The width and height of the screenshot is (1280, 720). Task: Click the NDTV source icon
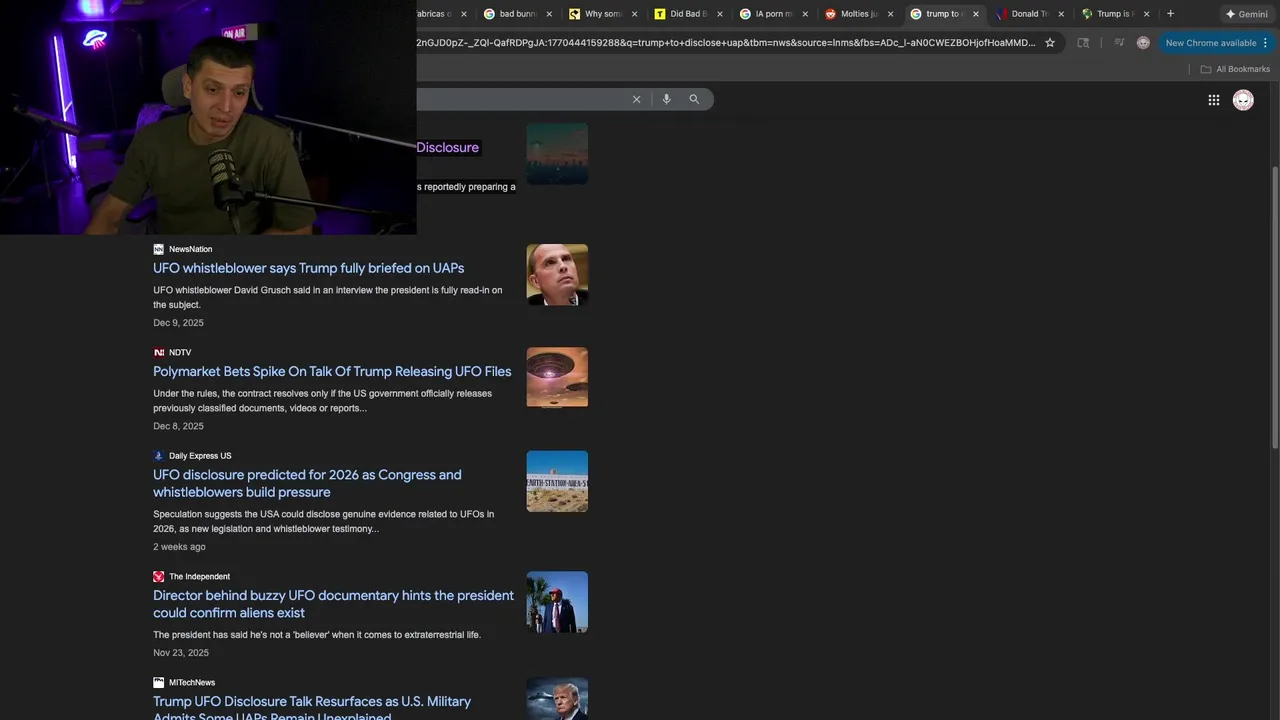[x=158, y=352]
